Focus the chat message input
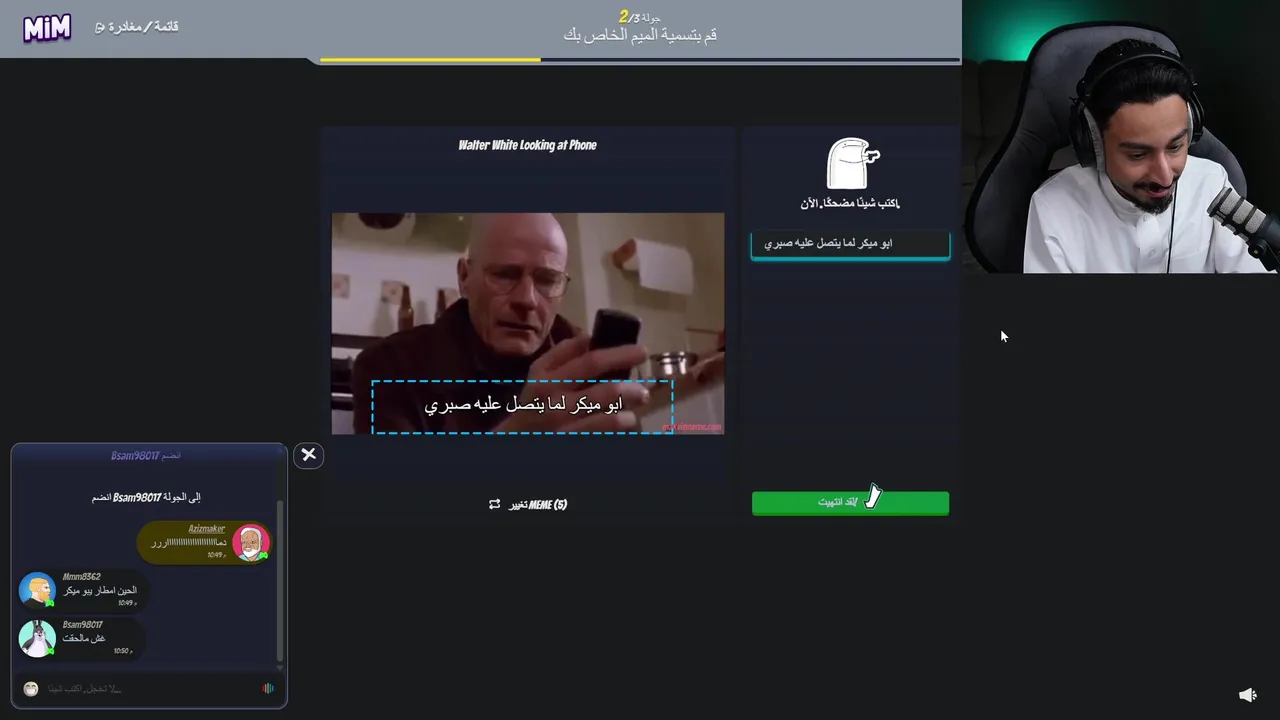The image size is (1280, 720). point(150,689)
